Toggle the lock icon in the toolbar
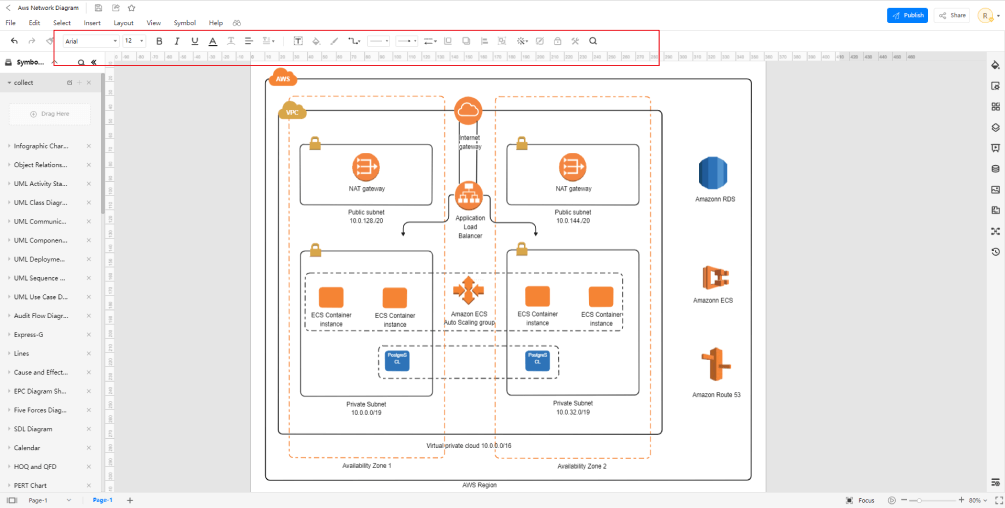 tap(558, 41)
